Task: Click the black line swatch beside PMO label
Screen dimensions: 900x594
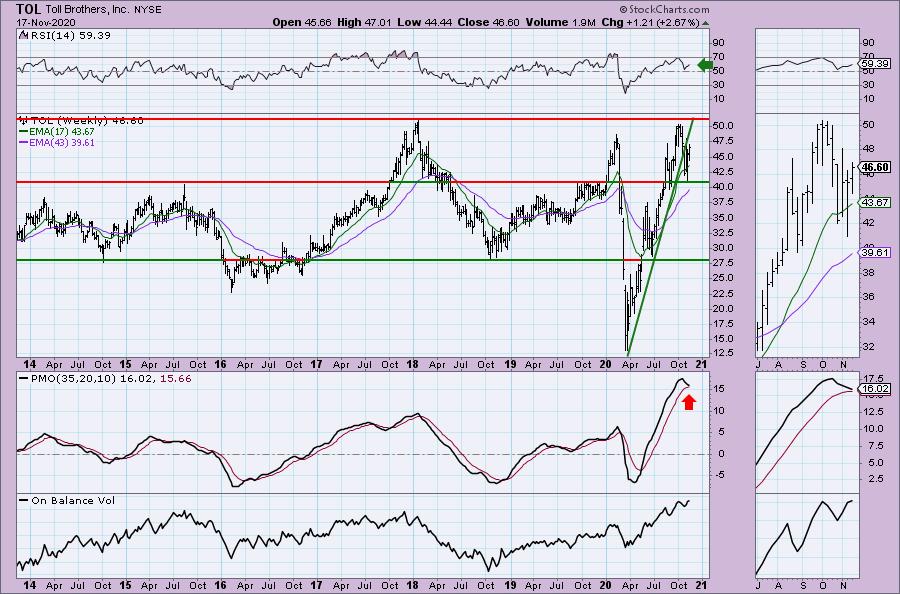Action: [24, 379]
